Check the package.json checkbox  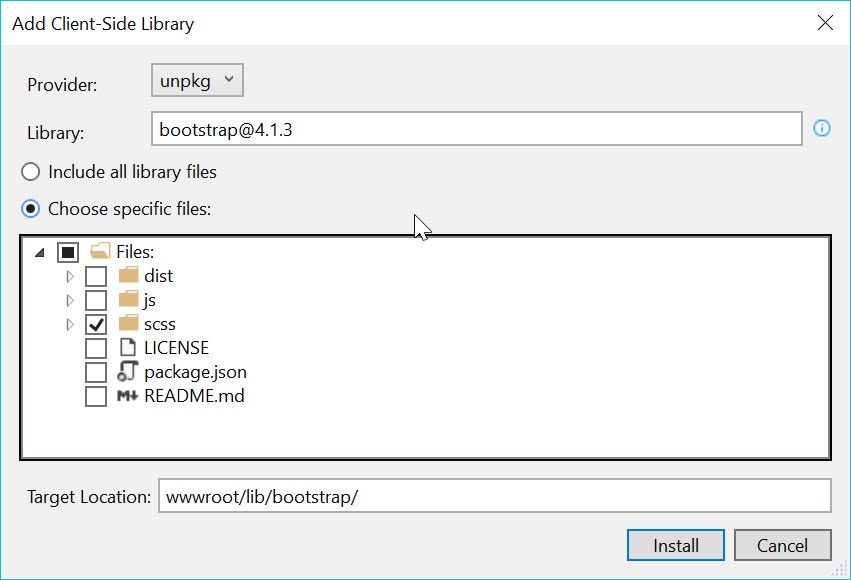(x=96, y=372)
